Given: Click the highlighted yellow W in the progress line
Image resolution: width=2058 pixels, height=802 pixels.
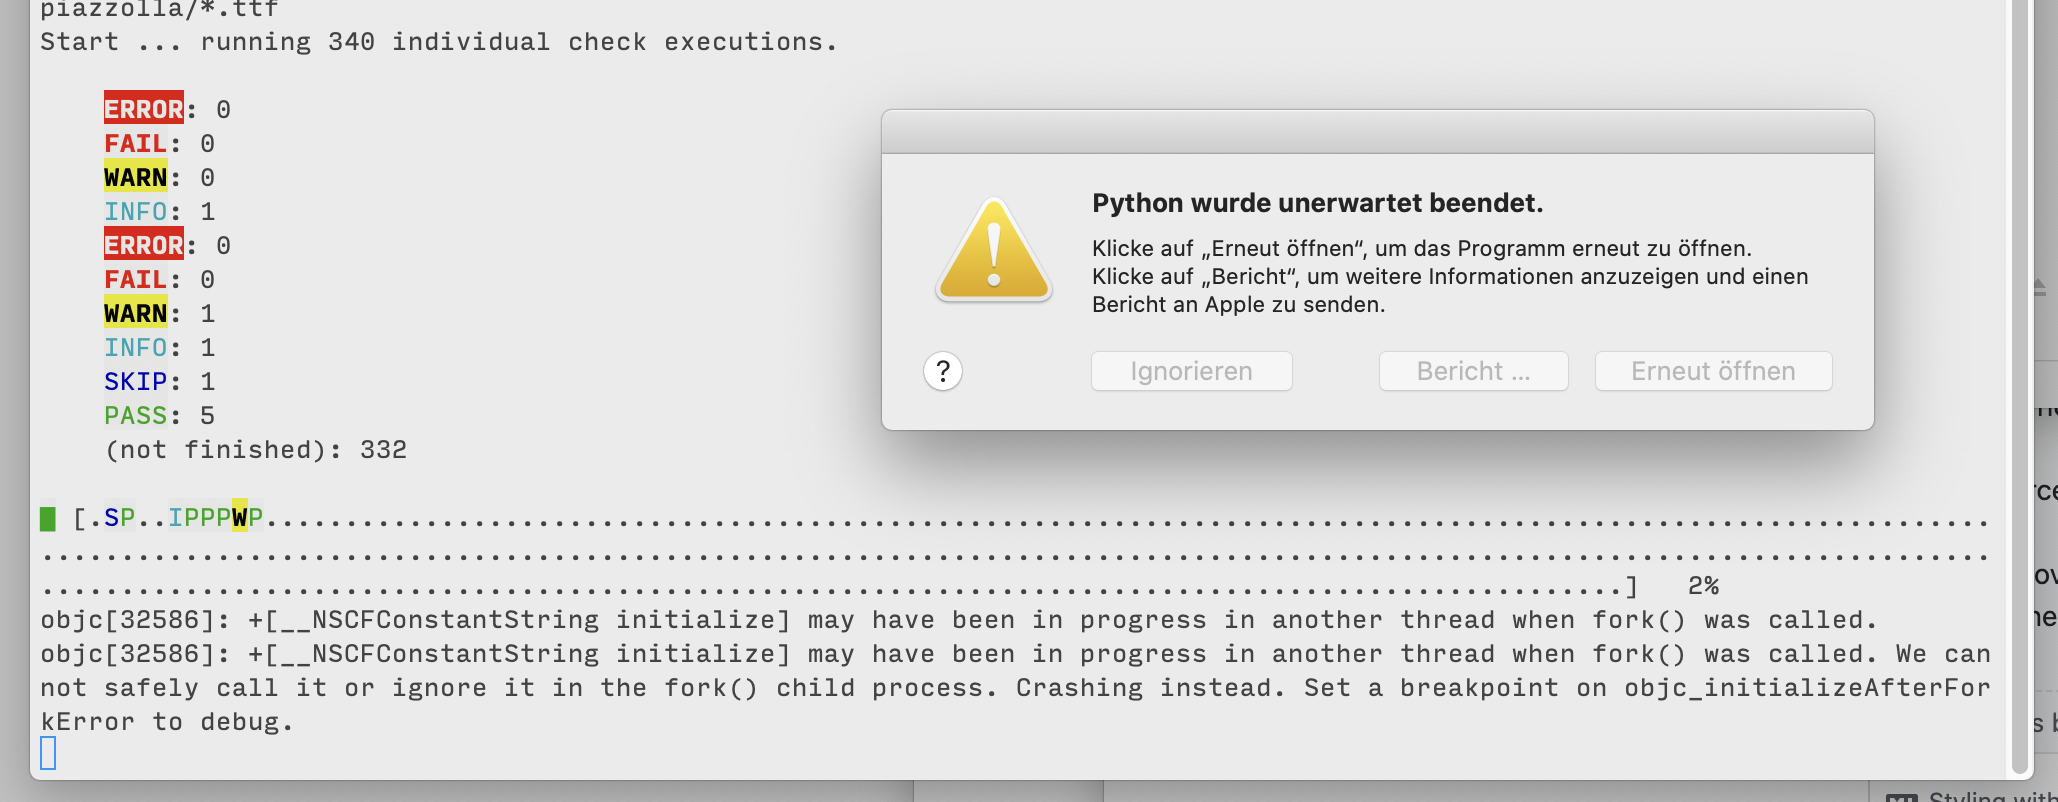Looking at the screenshot, I should point(240,518).
